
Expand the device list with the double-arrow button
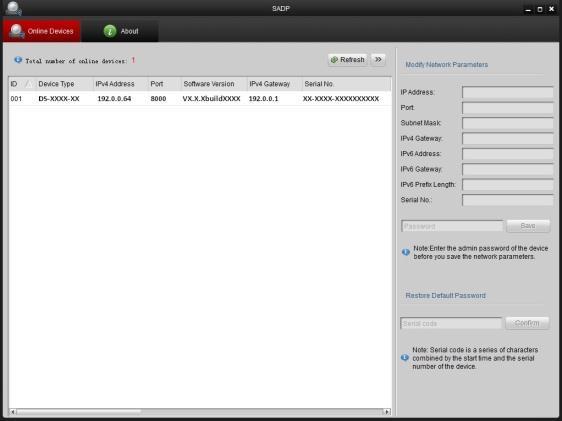click(378, 59)
